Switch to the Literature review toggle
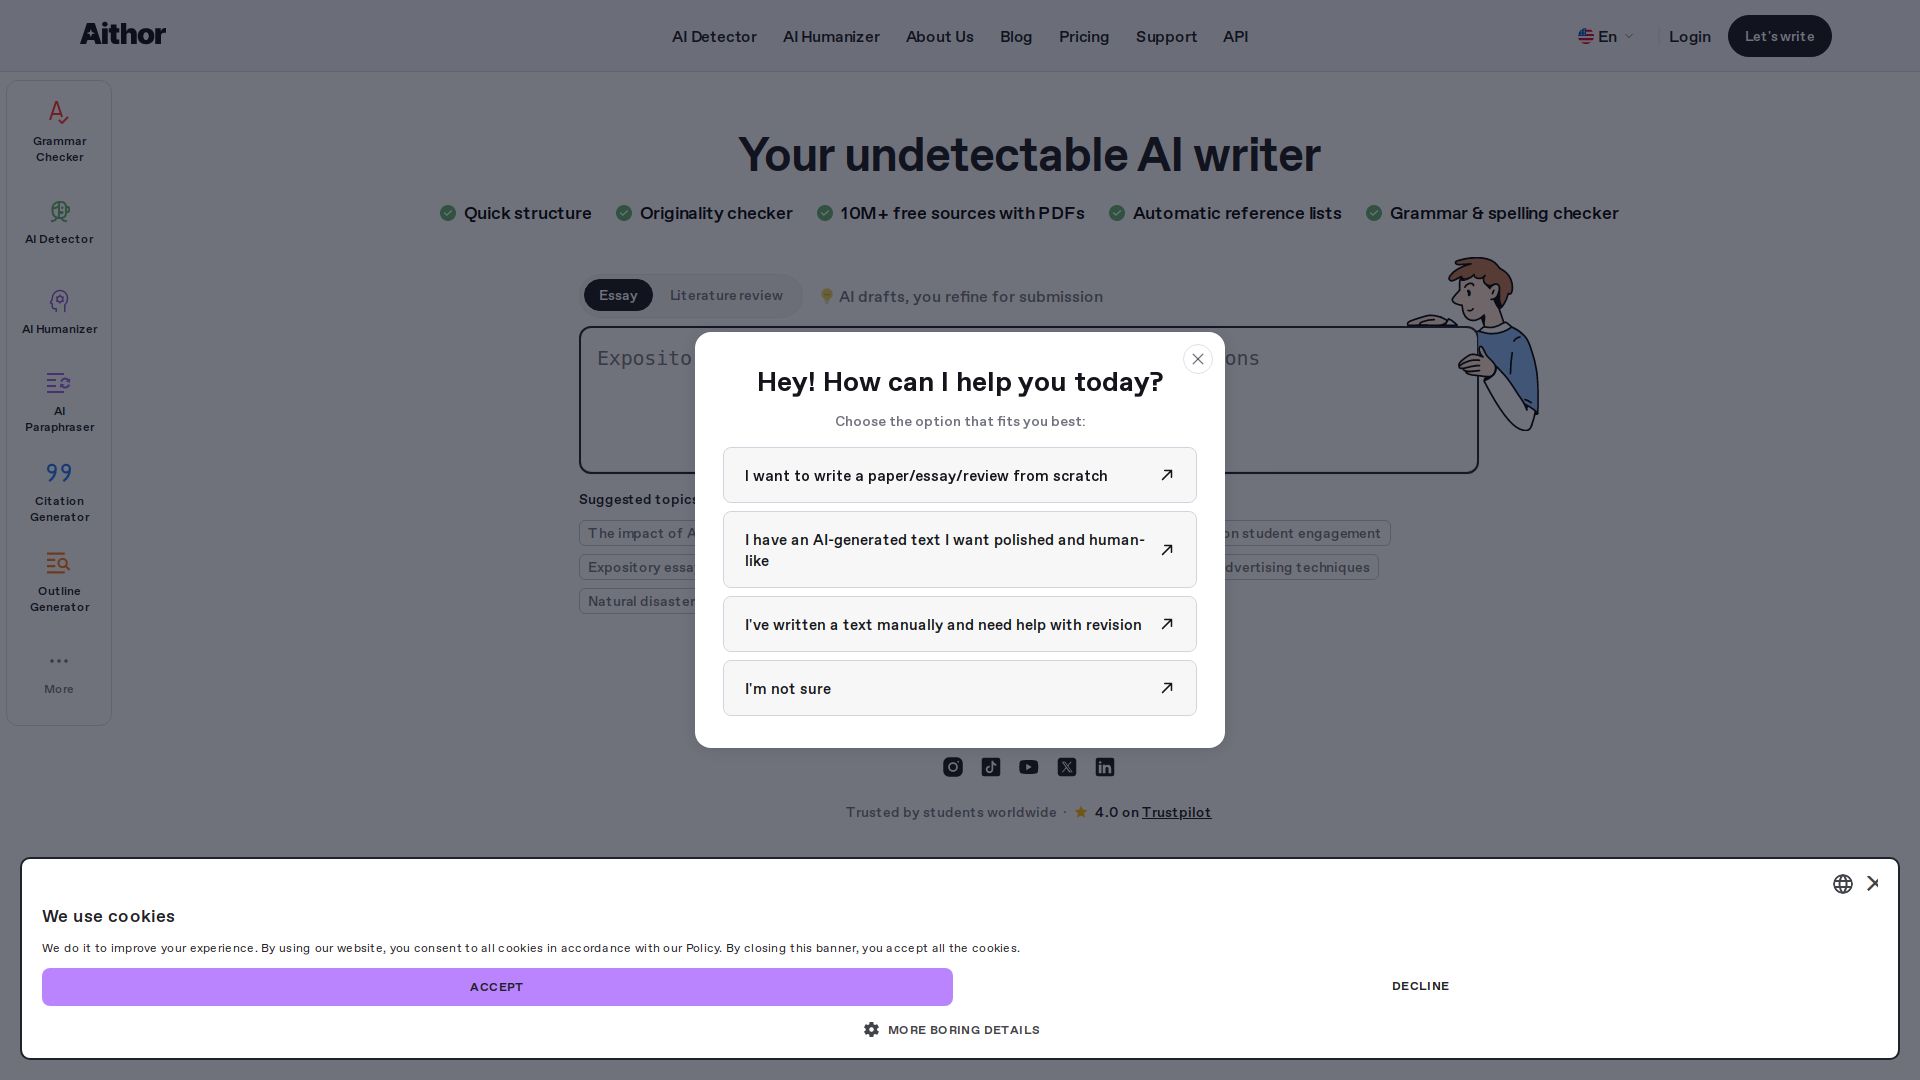 tap(726, 295)
